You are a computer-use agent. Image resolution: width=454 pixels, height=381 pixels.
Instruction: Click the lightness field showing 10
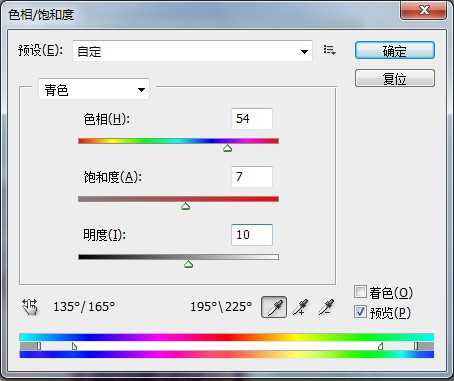tap(252, 235)
